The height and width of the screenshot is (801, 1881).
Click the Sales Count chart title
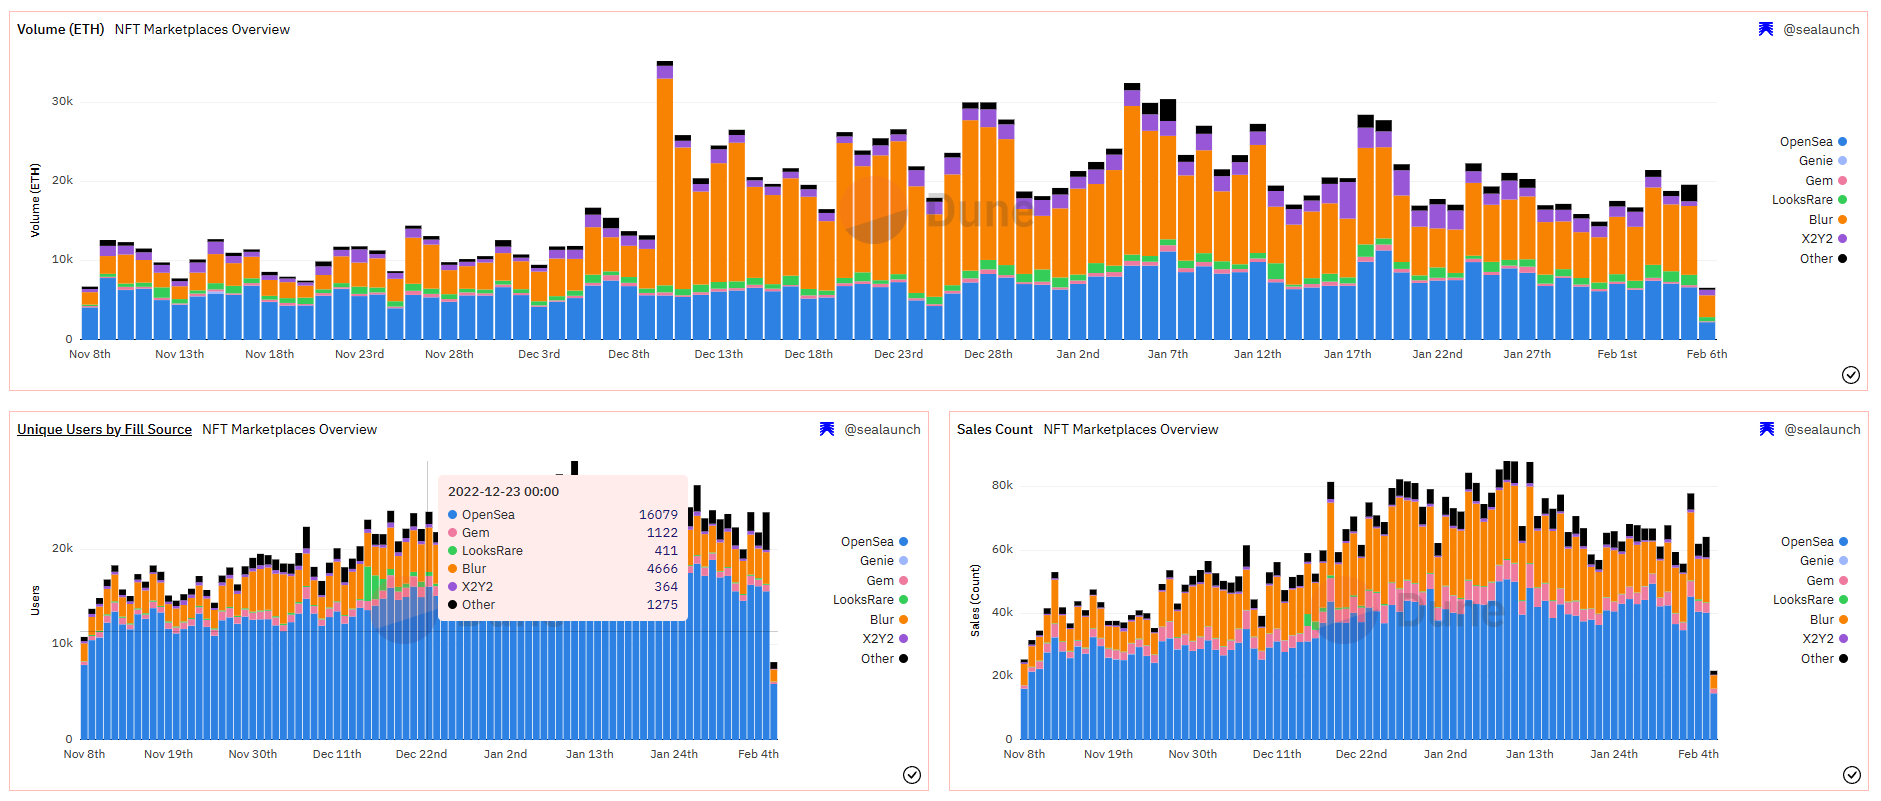pos(994,429)
